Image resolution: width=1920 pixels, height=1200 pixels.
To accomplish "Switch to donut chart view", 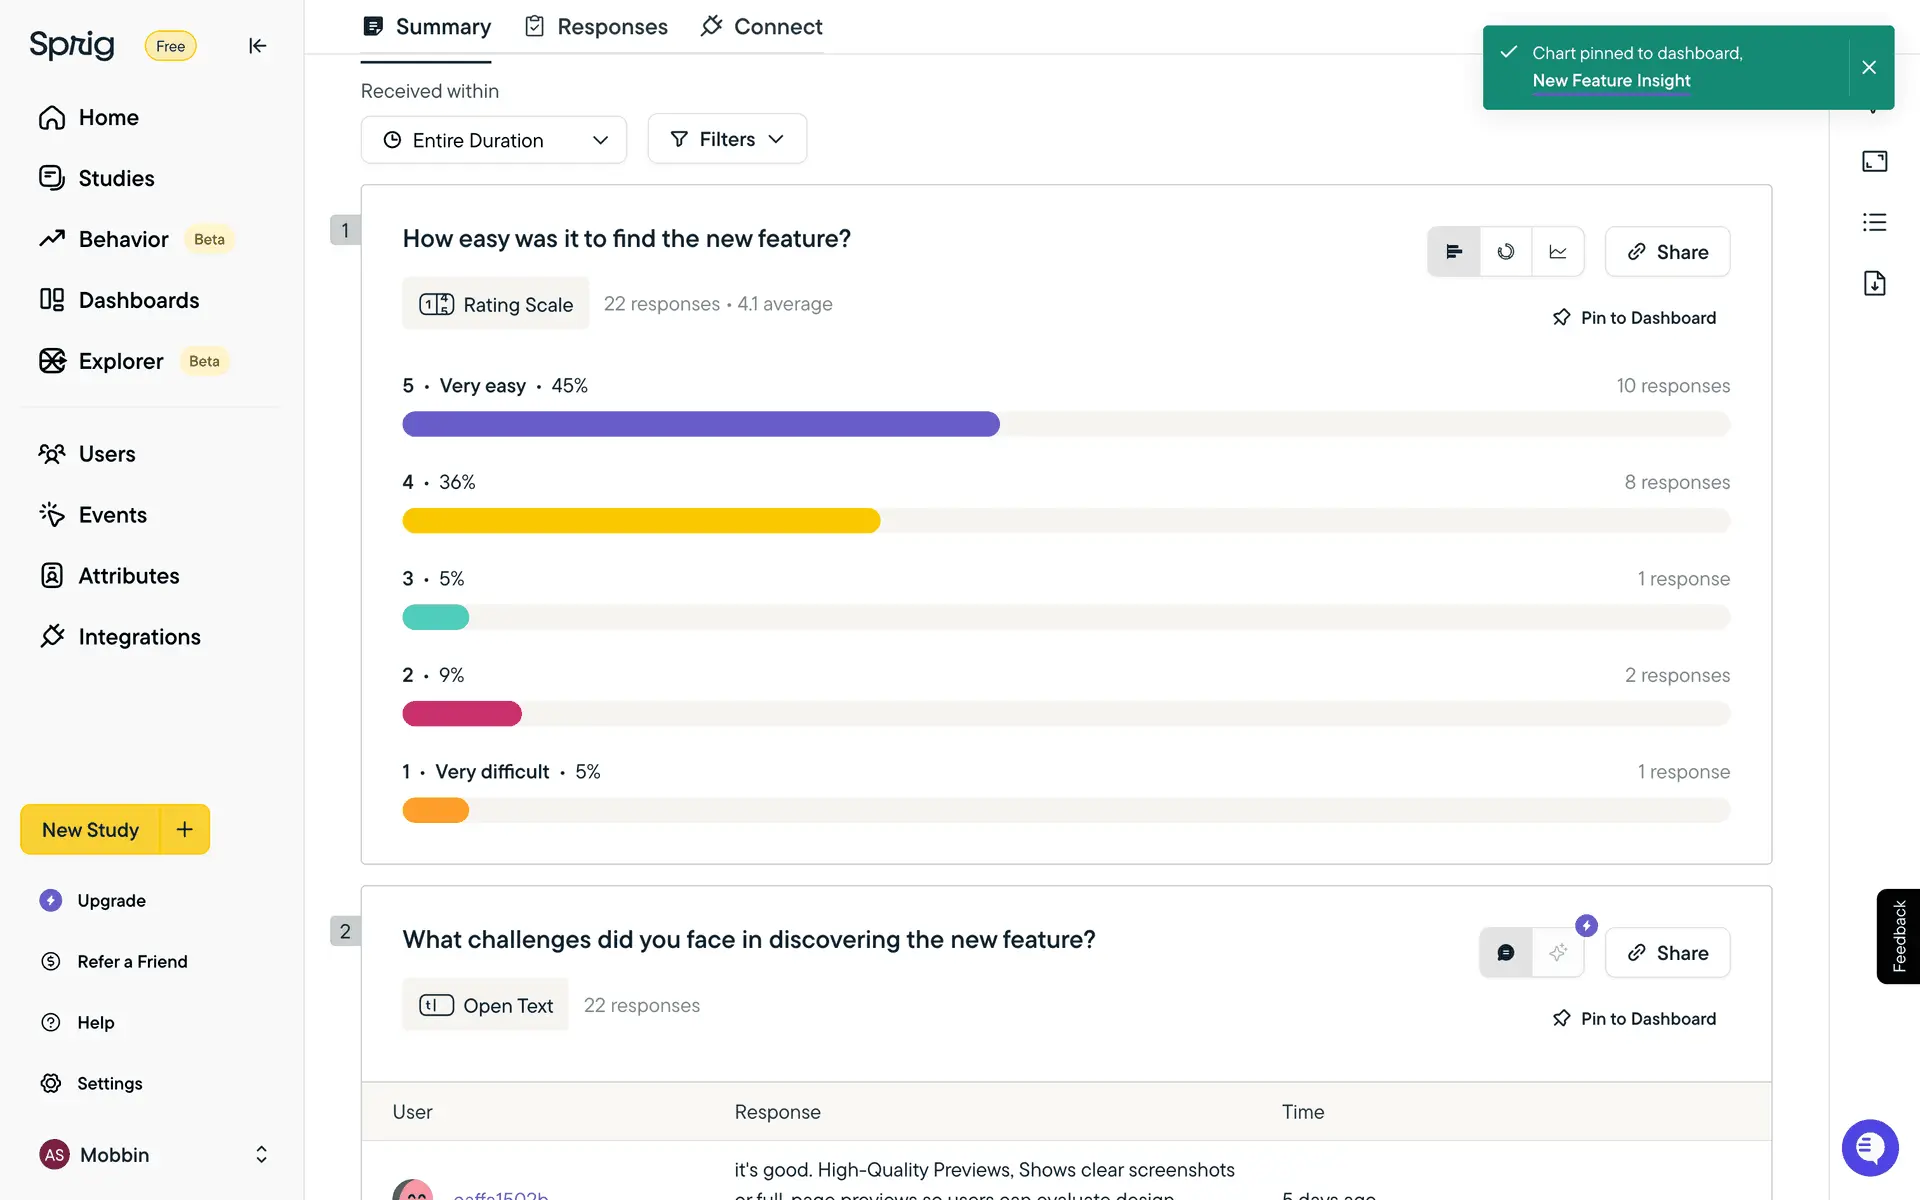I will (x=1505, y=252).
